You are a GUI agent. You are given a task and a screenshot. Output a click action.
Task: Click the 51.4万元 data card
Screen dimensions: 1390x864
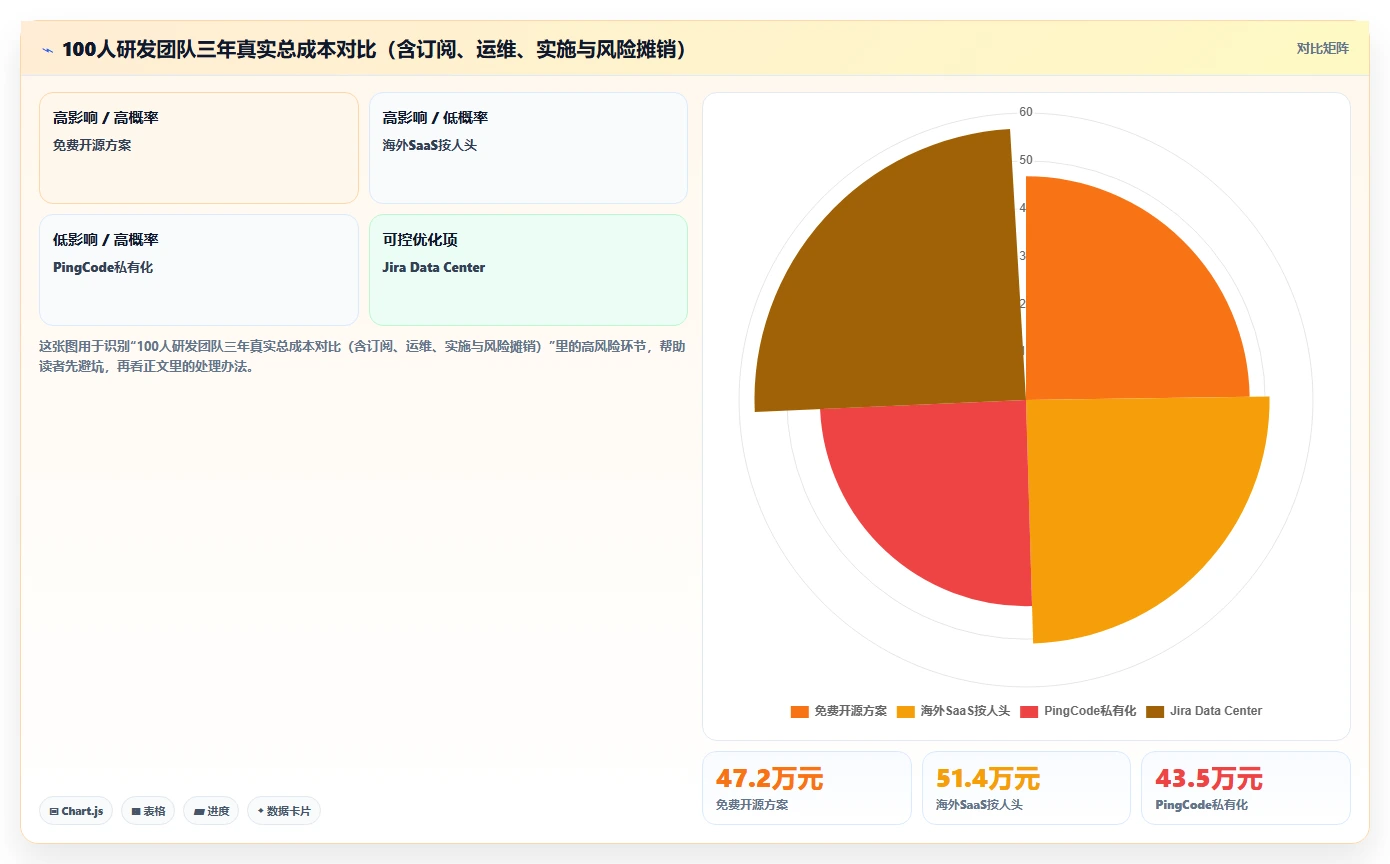[x=1026, y=788]
